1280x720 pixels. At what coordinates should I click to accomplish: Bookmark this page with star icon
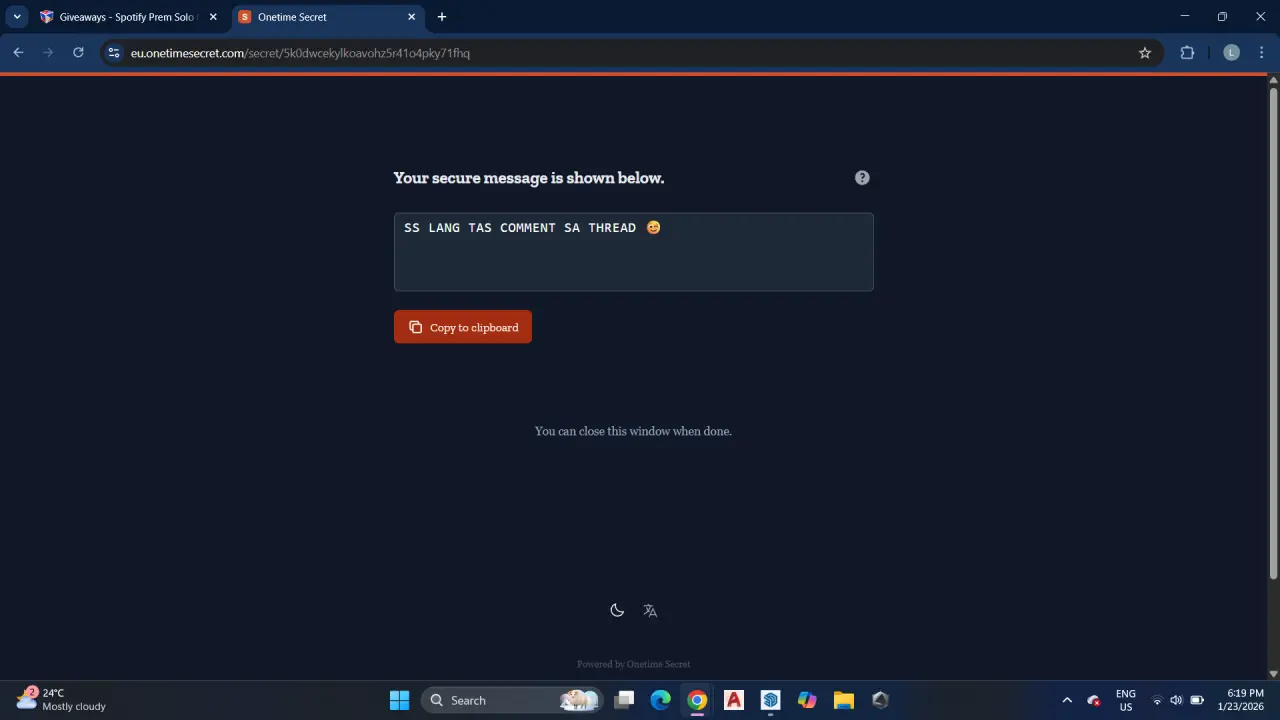pyautogui.click(x=1145, y=53)
